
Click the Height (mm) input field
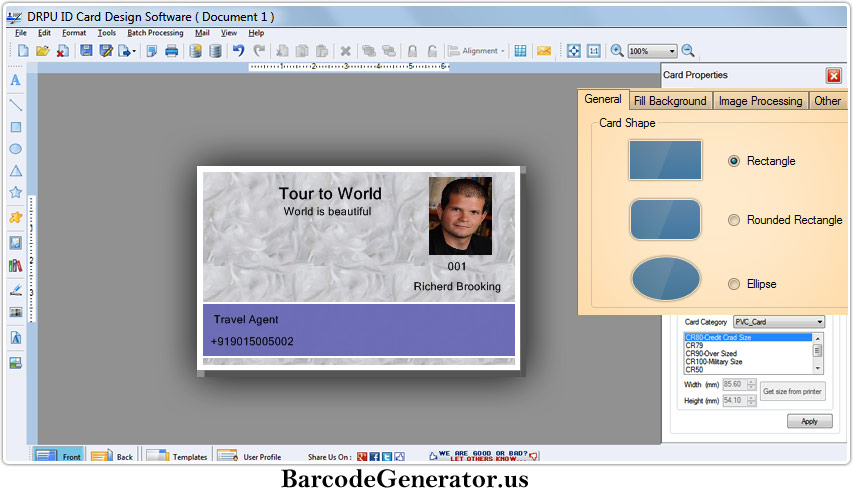[x=734, y=400]
